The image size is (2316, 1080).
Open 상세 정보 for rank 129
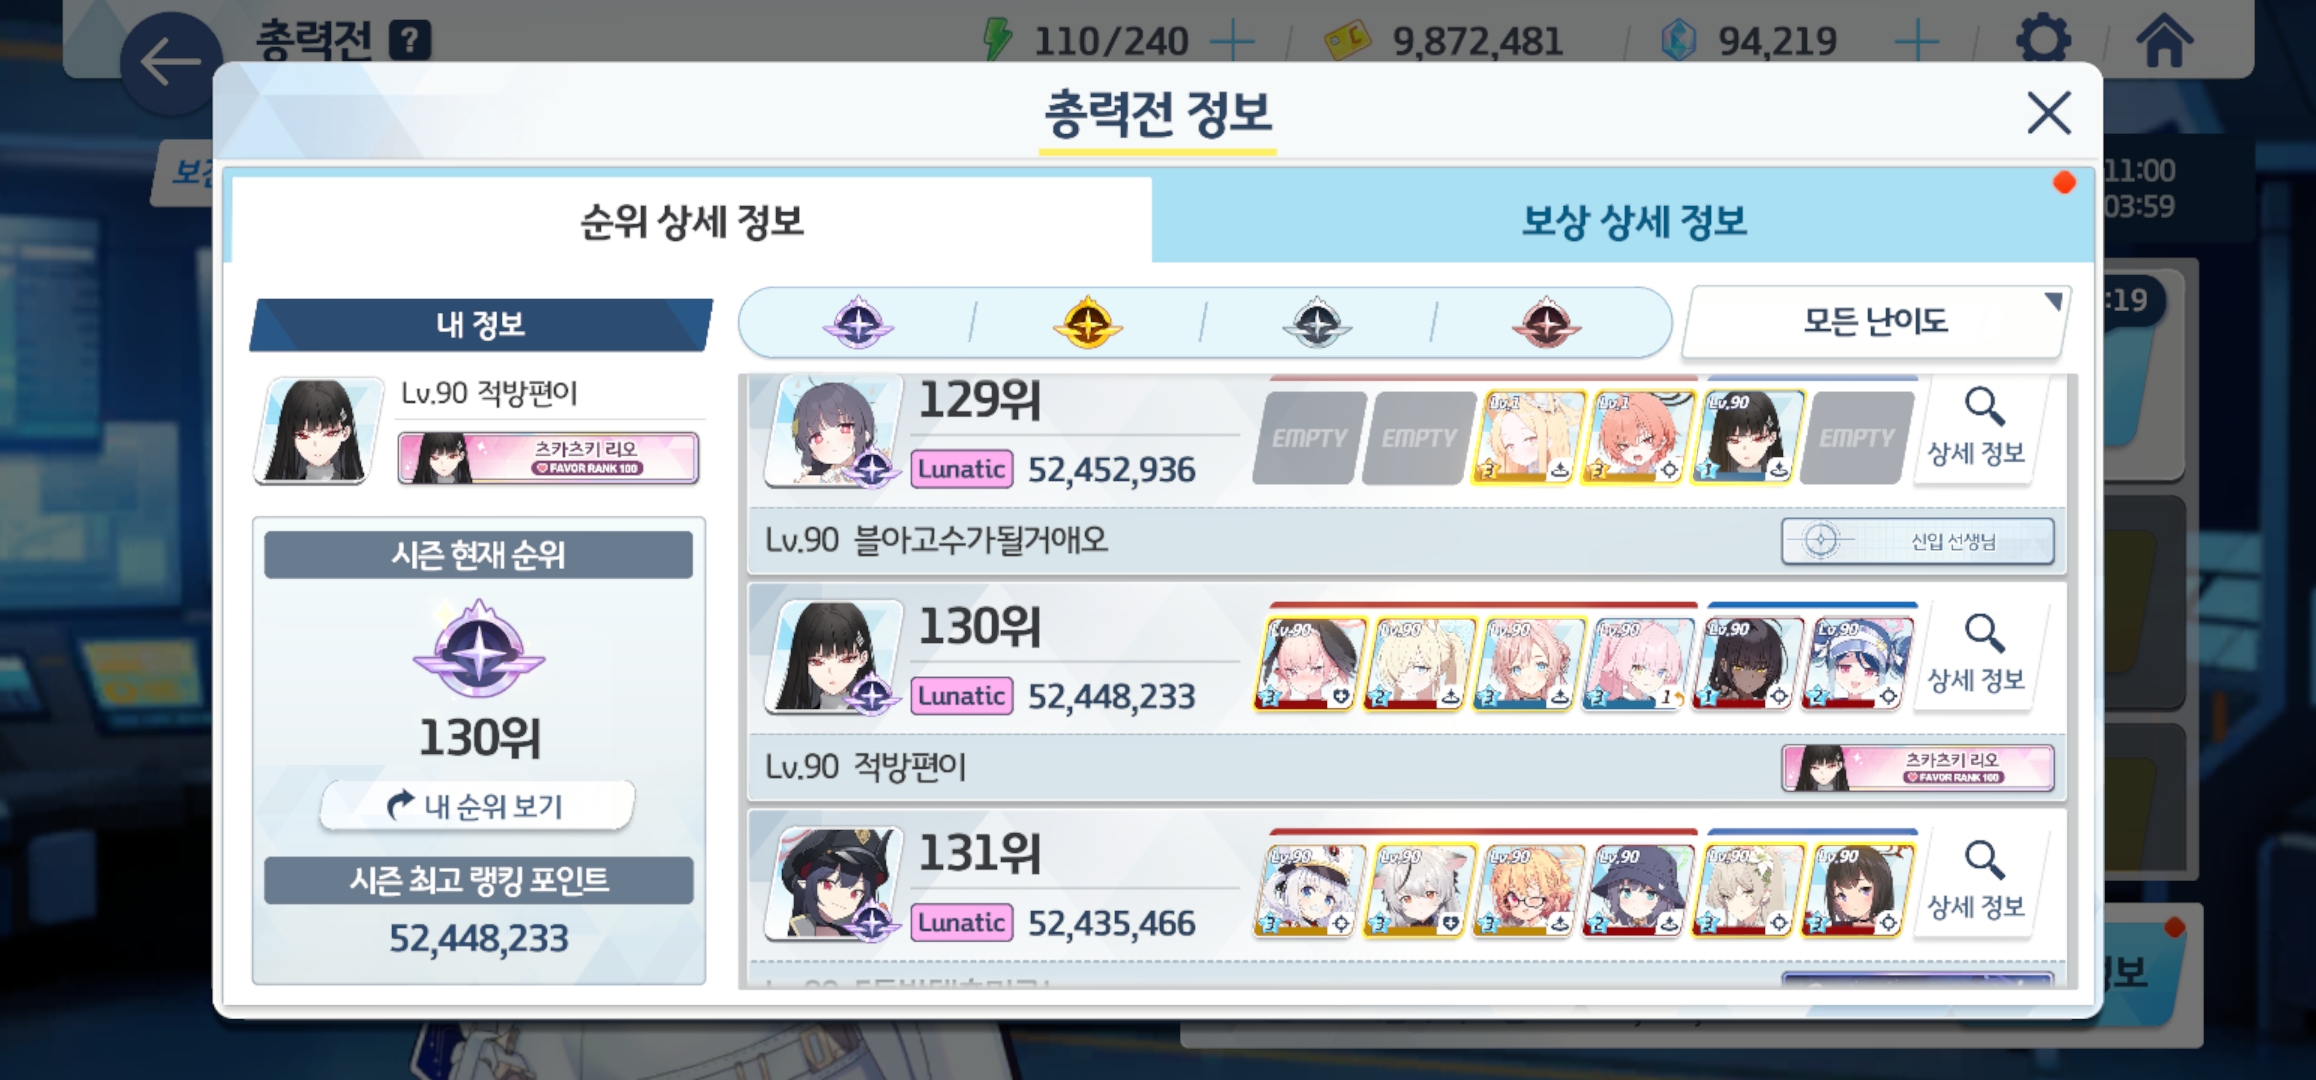[x=1977, y=430]
